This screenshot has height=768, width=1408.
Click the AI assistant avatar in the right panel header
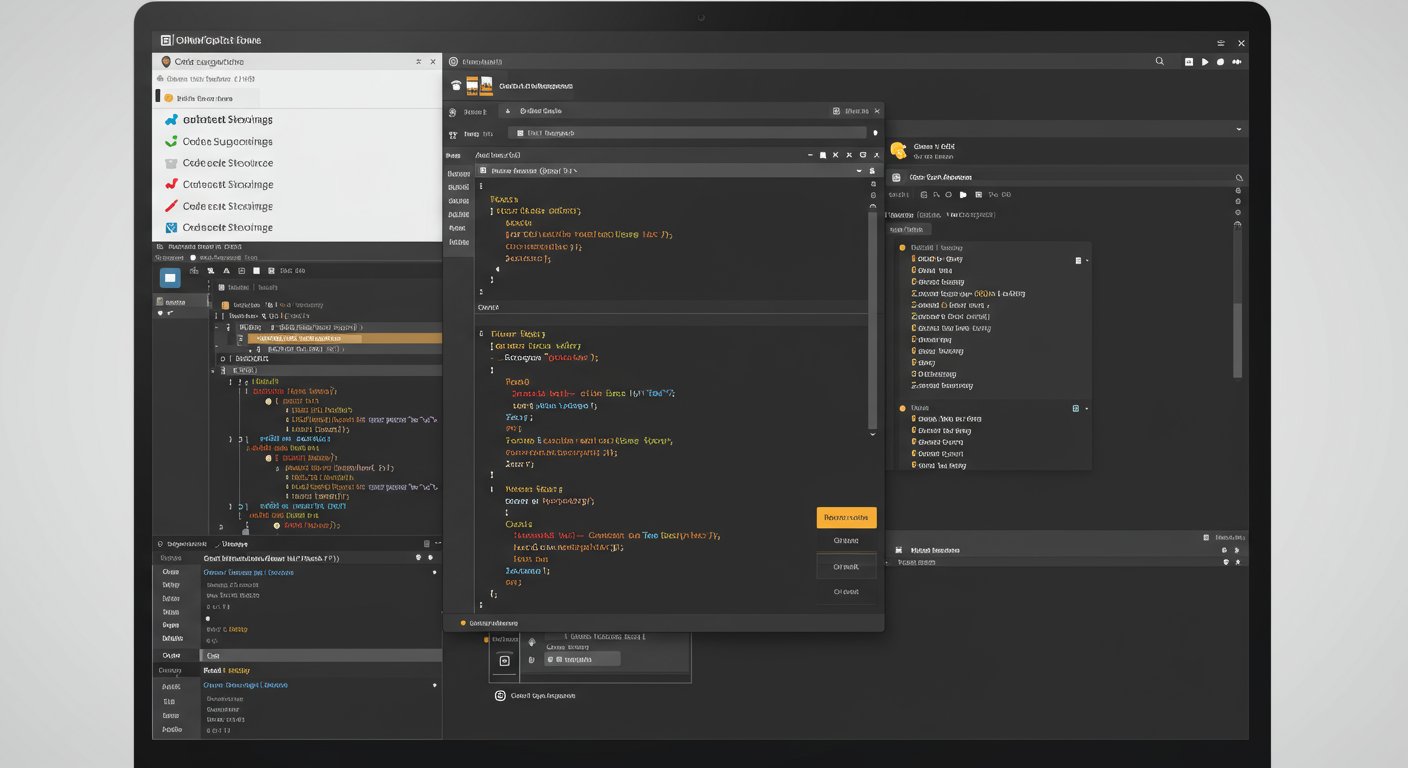pyautogui.click(x=898, y=148)
